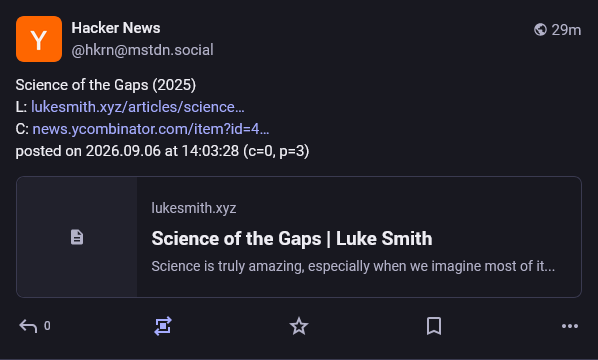Viewport: 598px width, 360px height.
Task: Click the public visibility globe icon
Action: coord(540,30)
